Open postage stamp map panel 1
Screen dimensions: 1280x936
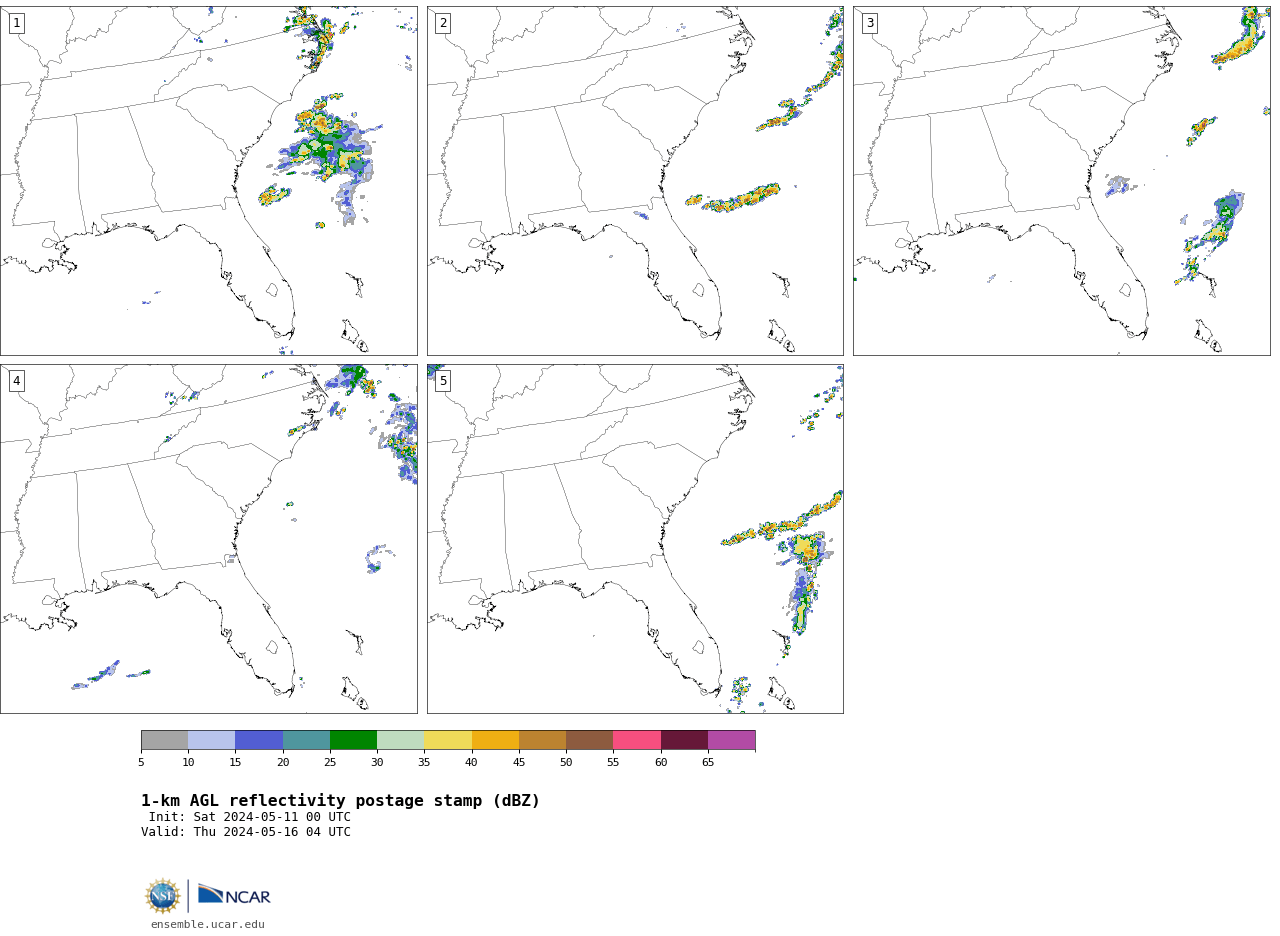208,181
